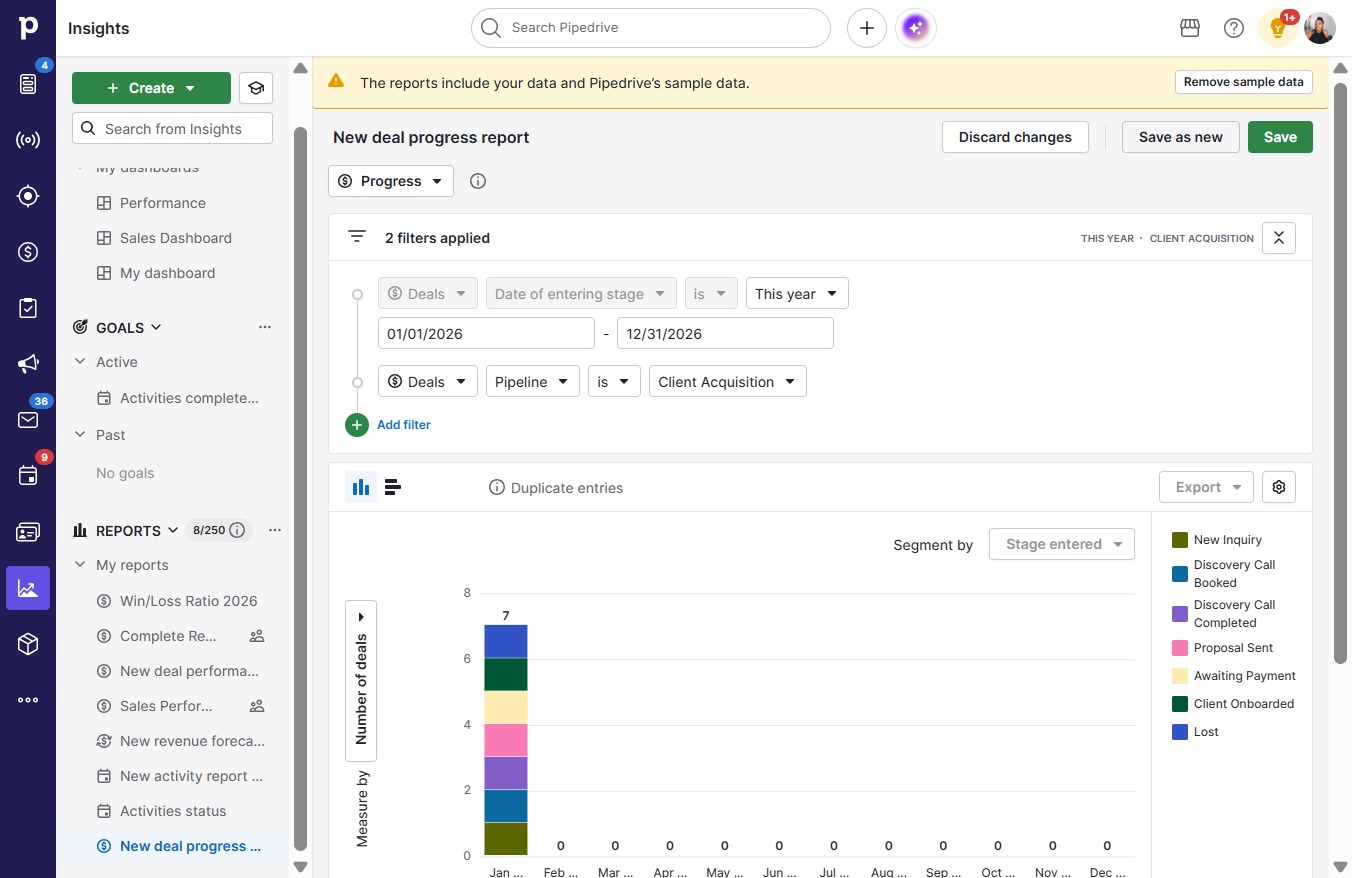Screen dimensions: 1352x878
Task: Open the Export dropdown
Action: click(1207, 487)
